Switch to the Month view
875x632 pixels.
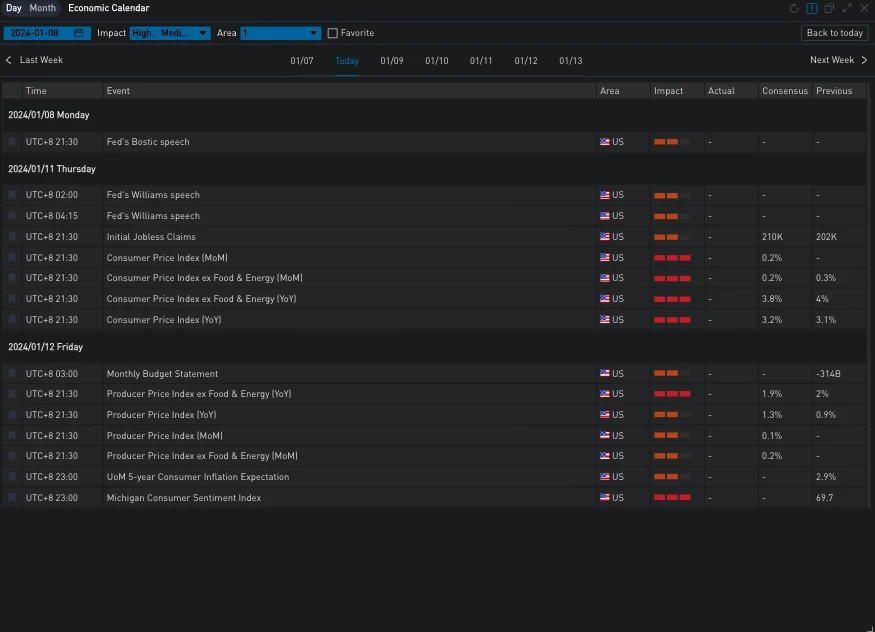pyautogui.click(x=43, y=8)
